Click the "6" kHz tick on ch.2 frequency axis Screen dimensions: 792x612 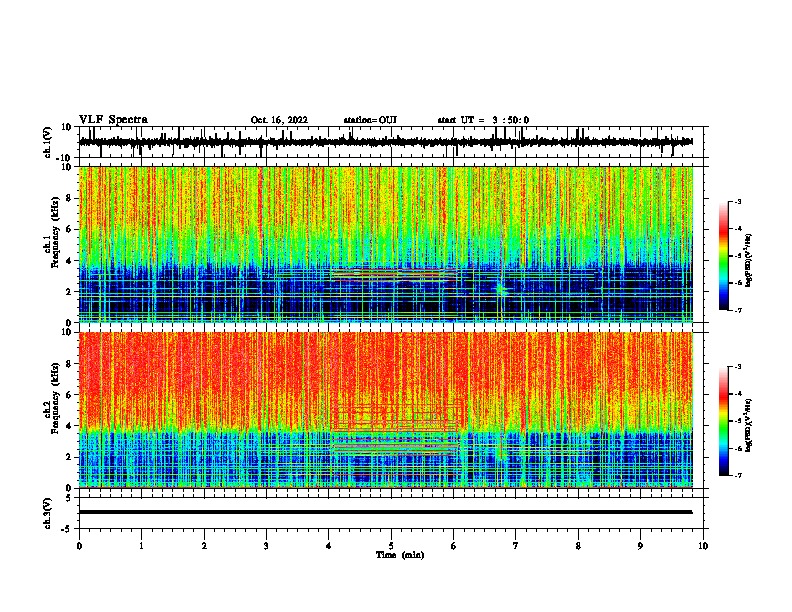[70, 395]
